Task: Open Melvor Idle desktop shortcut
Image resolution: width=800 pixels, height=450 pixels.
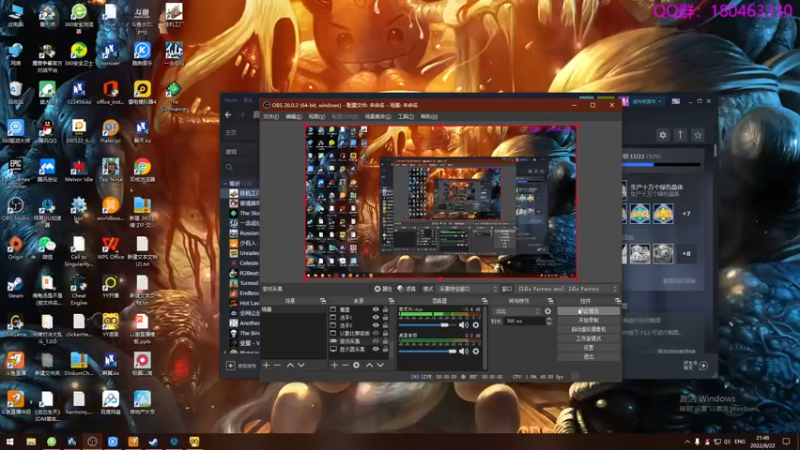Action: click(x=78, y=170)
